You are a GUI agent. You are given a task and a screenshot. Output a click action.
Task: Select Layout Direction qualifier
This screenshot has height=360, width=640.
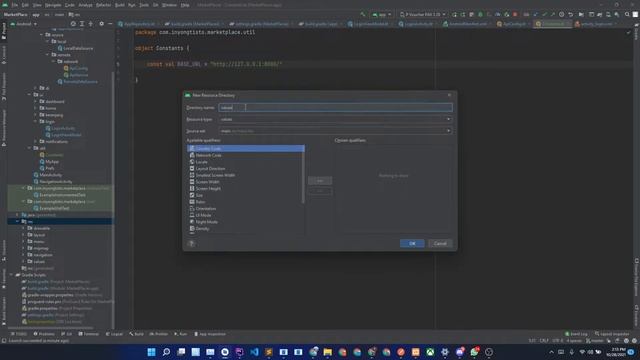[x=245, y=169]
